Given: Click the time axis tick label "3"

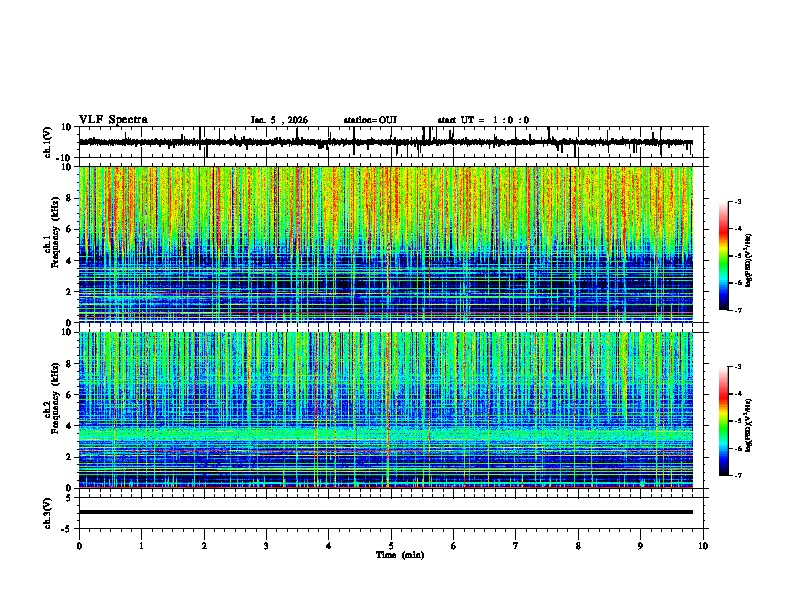Looking at the screenshot, I should click(266, 546).
